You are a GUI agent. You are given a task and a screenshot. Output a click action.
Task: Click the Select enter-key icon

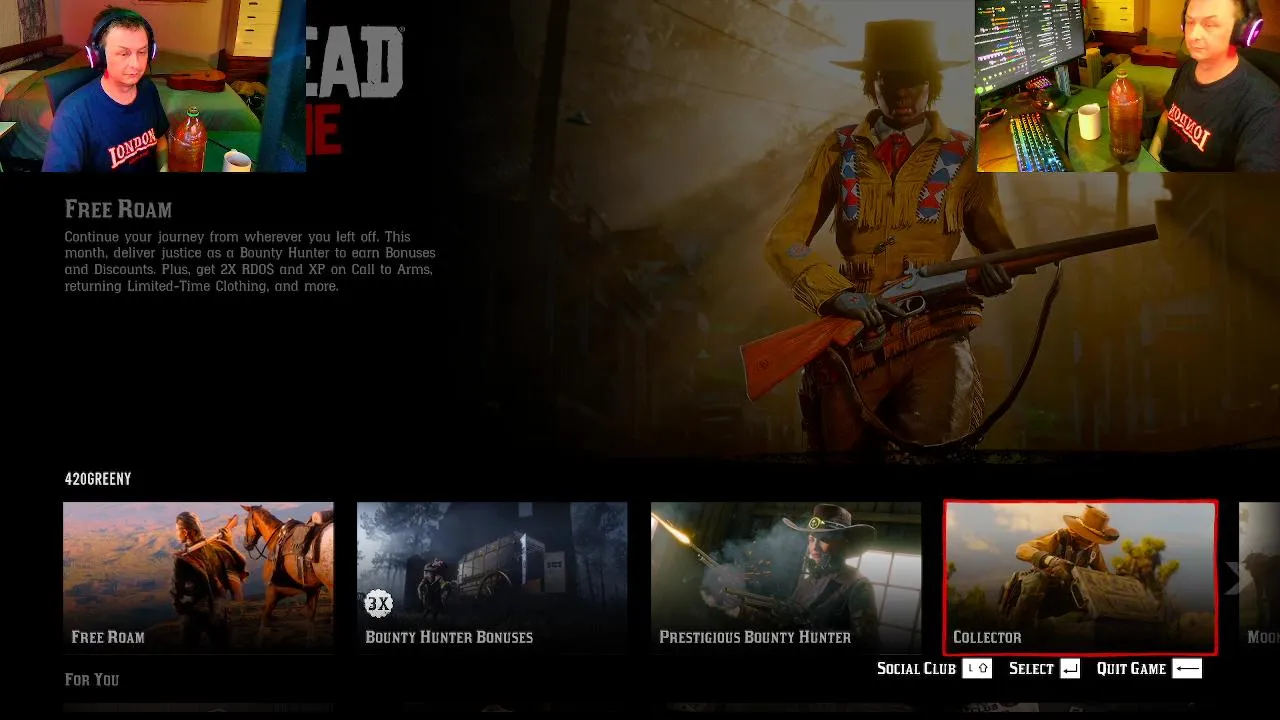1070,668
